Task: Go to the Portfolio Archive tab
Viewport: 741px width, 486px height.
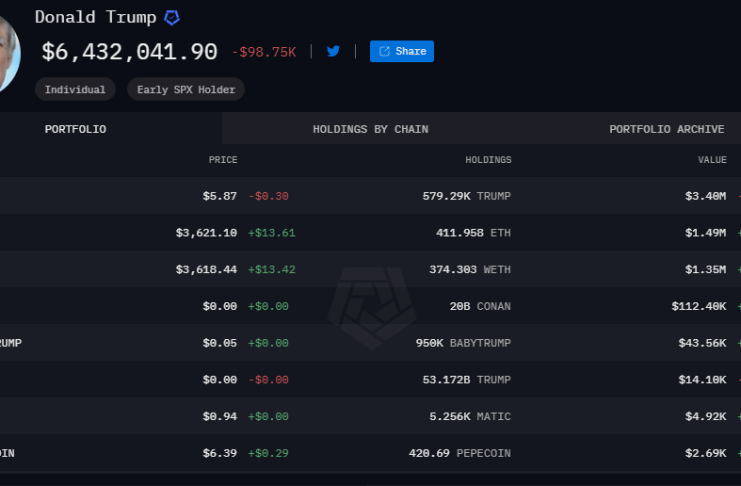Action: click(666, 129)
